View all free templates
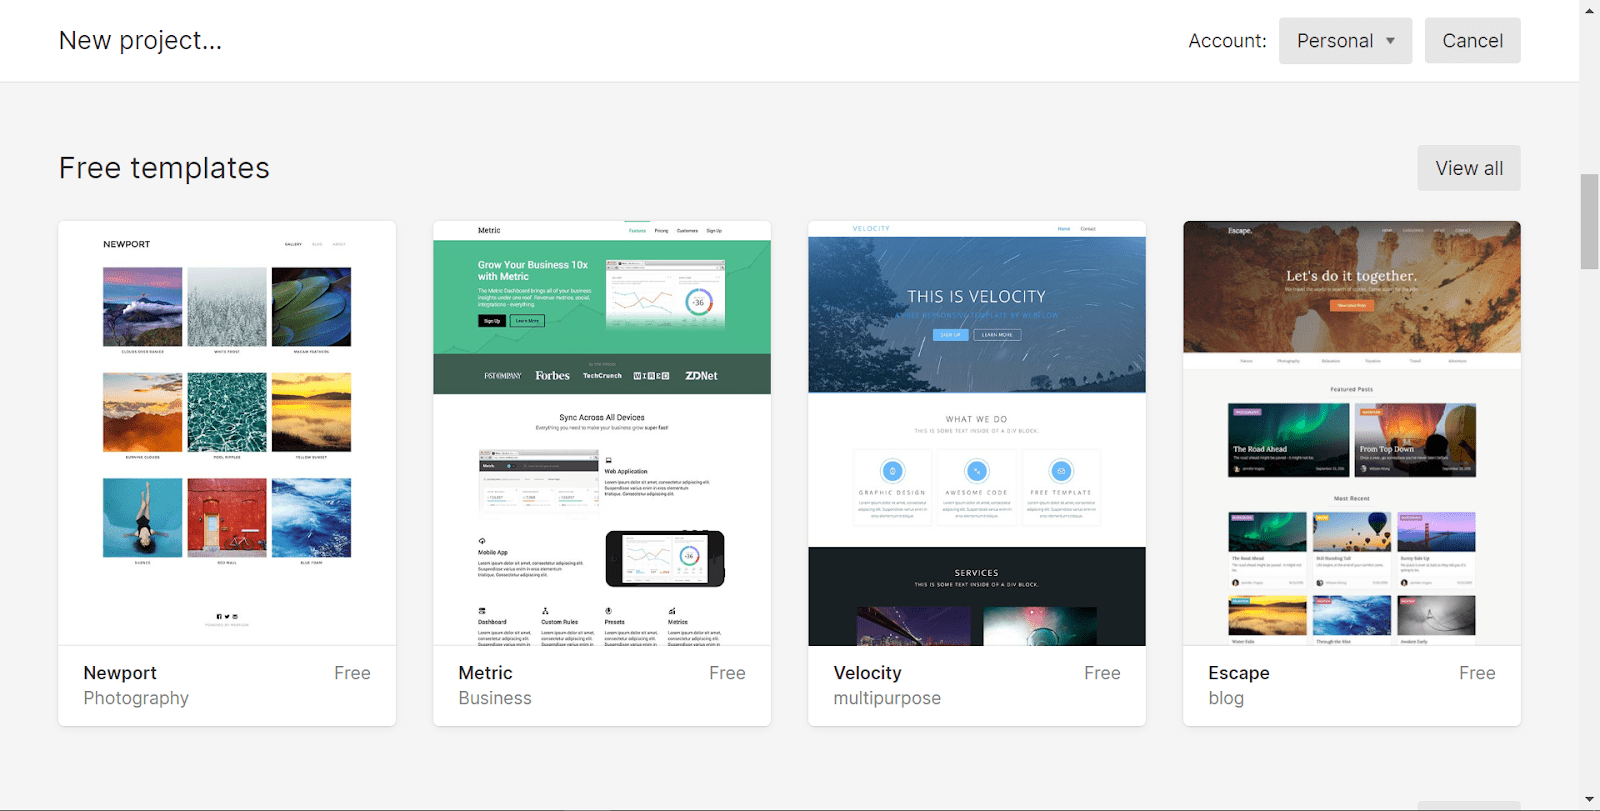Viewport: 1600px width, 811px height. point(1469,168)
